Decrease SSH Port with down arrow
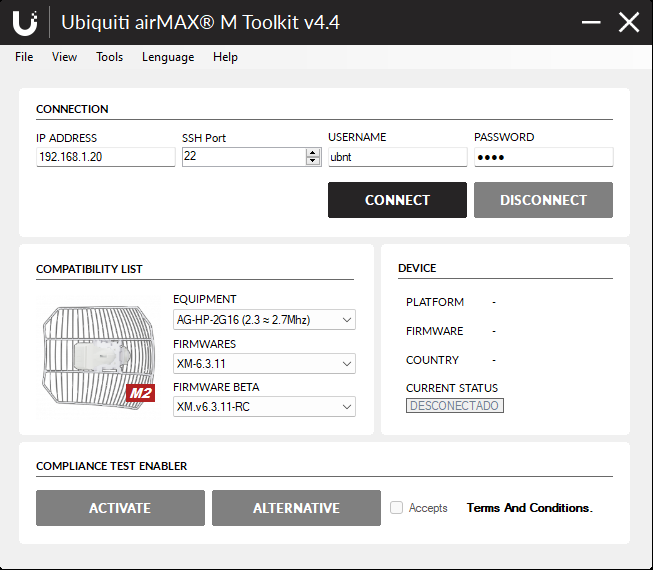The image size is (653, 570). point(313,161)
